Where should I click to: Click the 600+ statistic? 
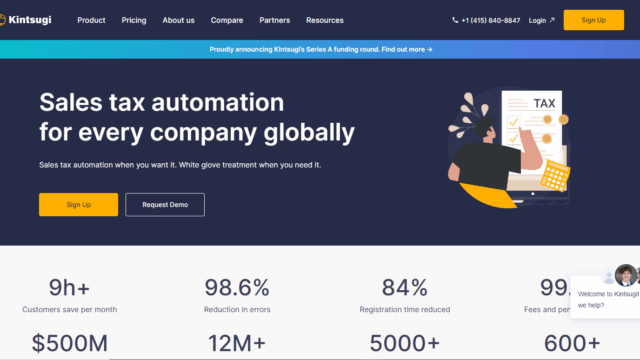click(572, 343)
